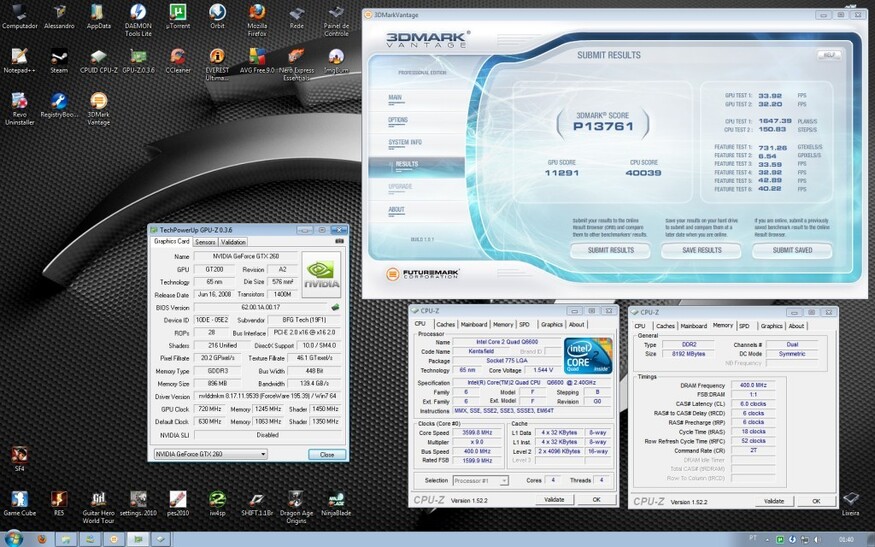This screenshot has width=875, height=547.
Task: Click the Firefox taskbar icon
Action: point(42,539)
